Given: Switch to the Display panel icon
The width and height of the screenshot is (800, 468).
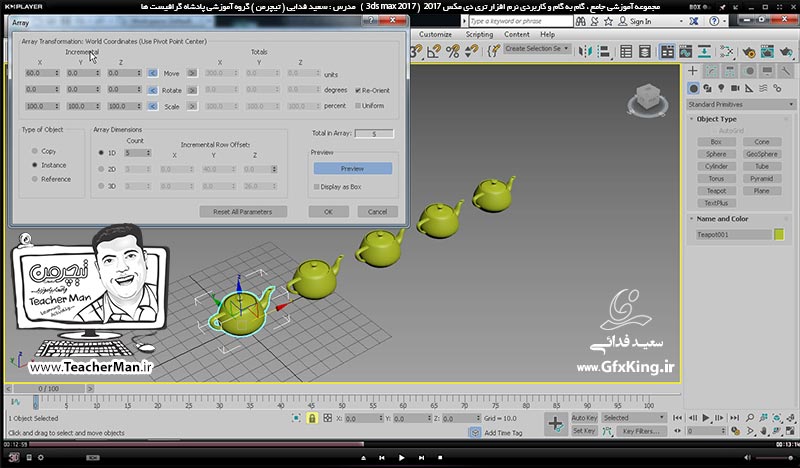Looking at the screenshot, I should [x=767, y=71].
